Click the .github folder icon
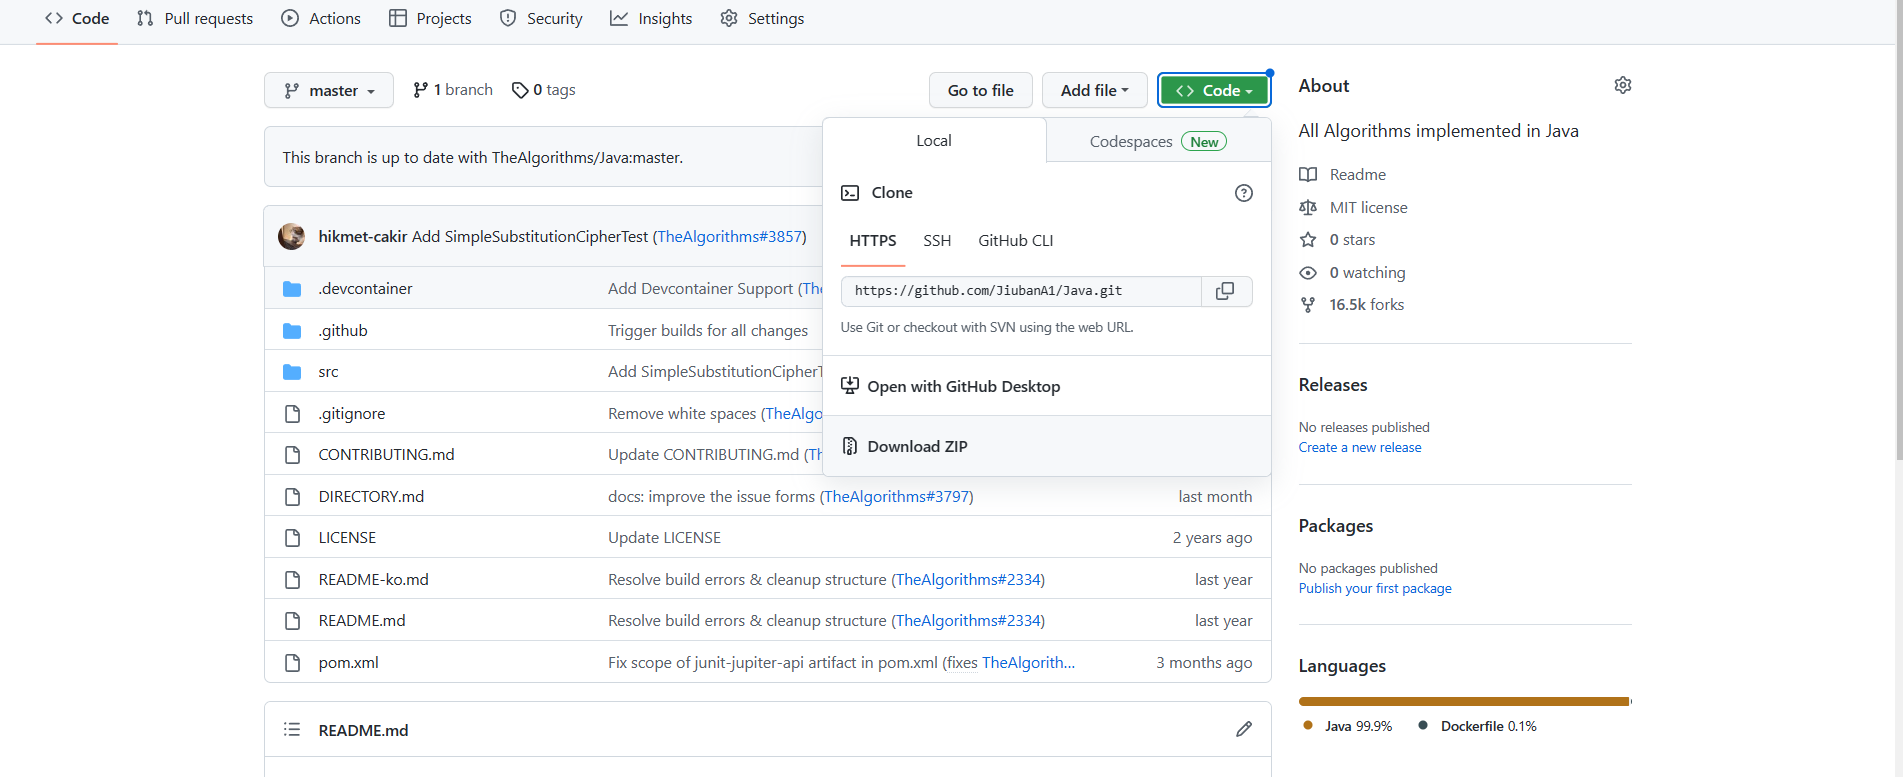The width and height of the screenshot is (1903, 777). pyautogui.click(x=292, y=331)
